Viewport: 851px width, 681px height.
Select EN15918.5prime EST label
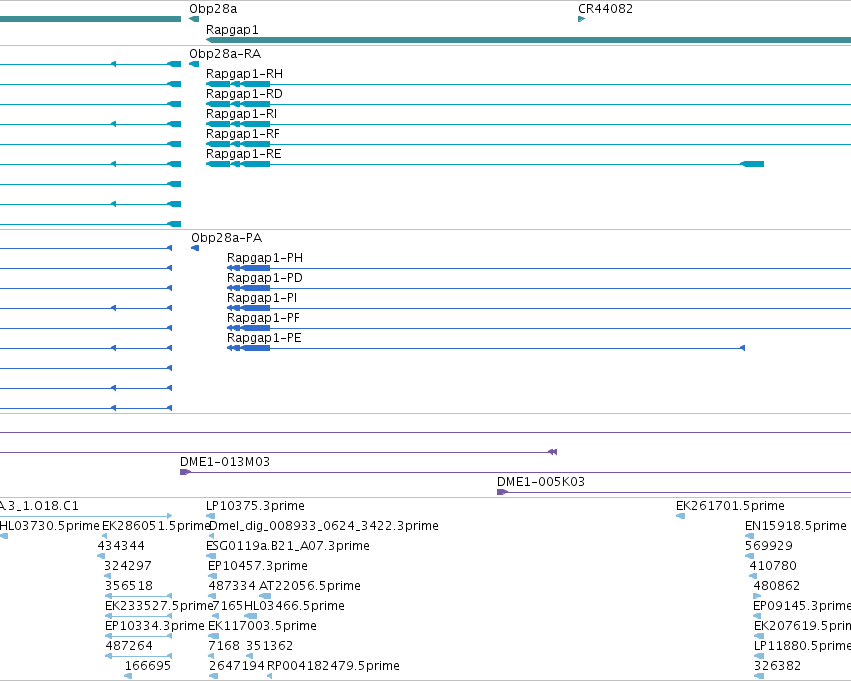(796, 526)
